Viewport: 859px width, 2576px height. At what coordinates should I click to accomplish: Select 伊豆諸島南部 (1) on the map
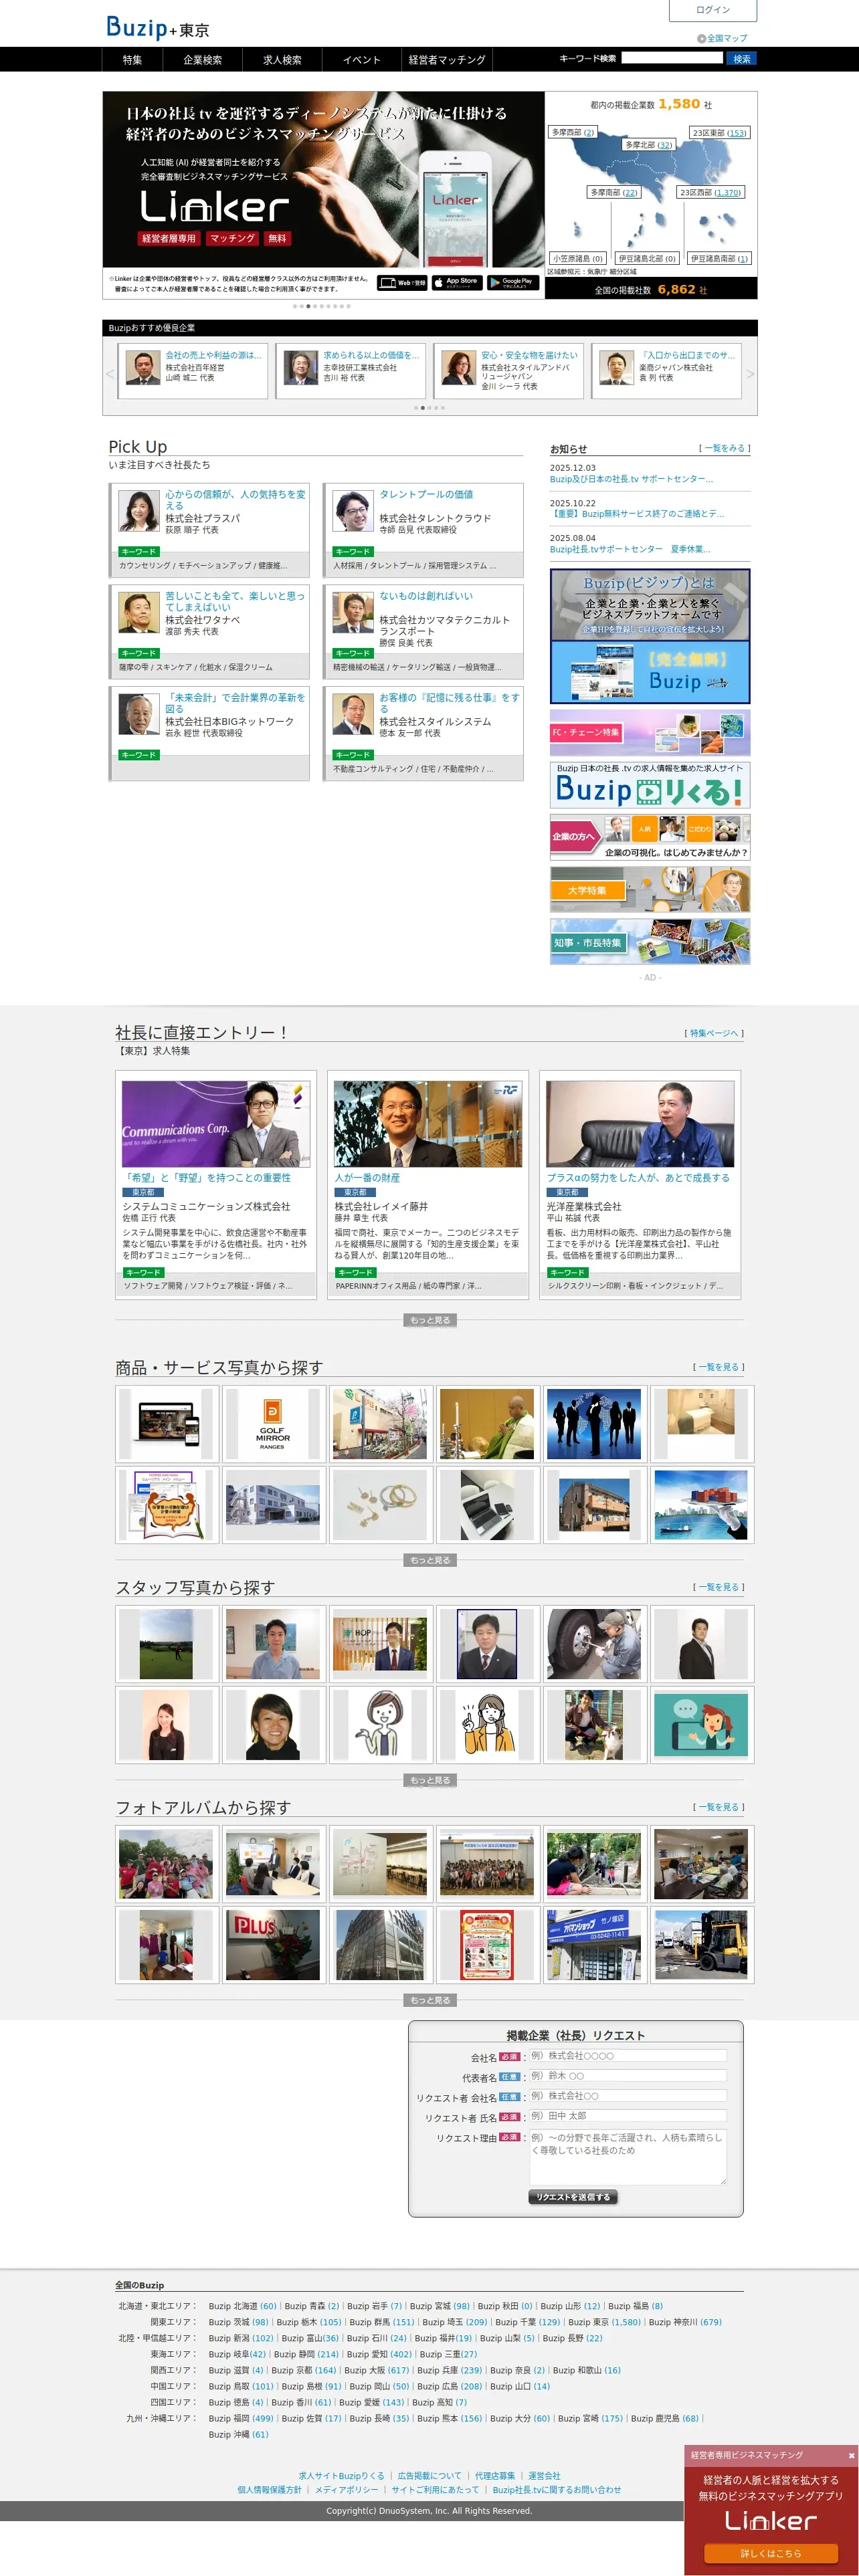pyautogui.click(x=718, y=258)
